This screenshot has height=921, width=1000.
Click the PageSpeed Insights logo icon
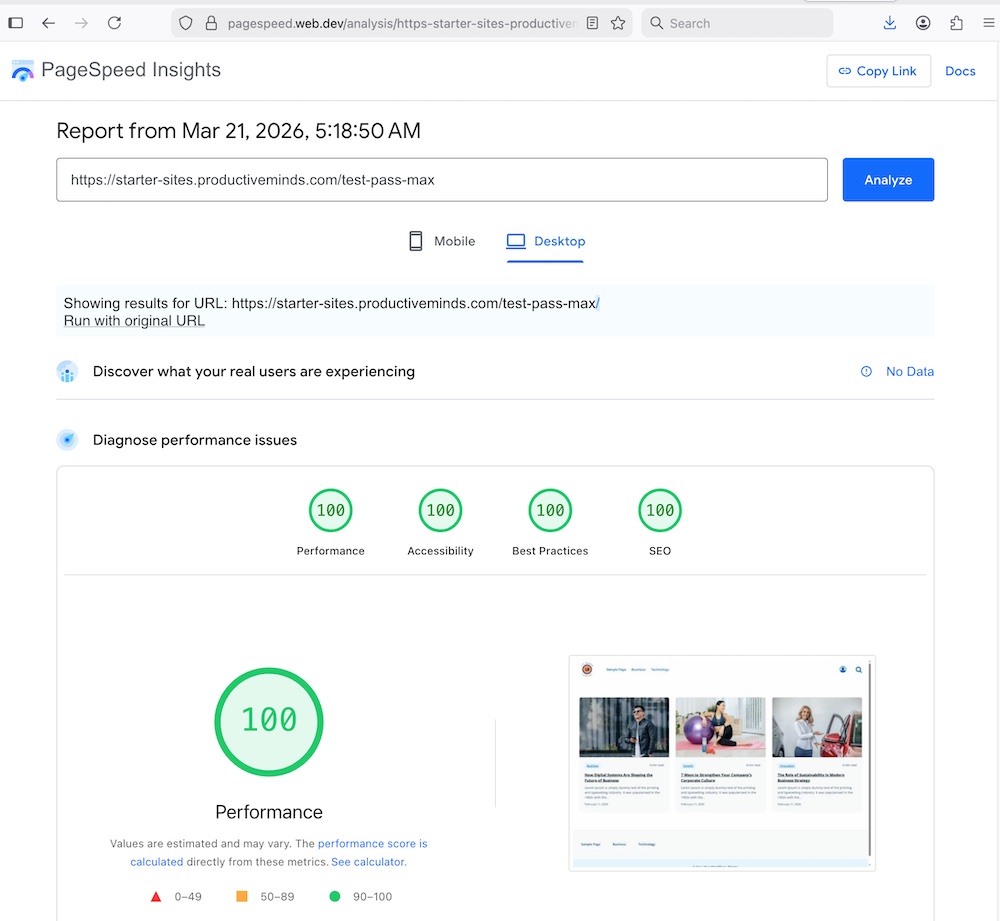point(22,70)
